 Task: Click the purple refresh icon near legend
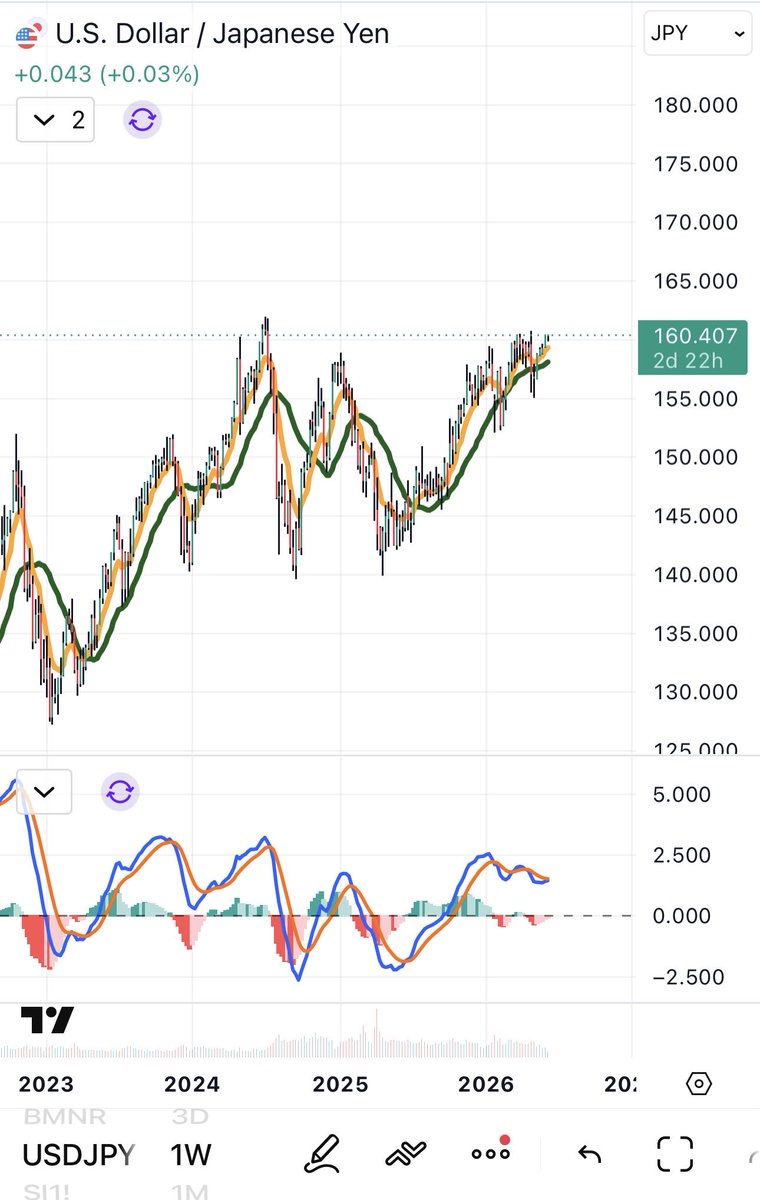click(x=142, y=121)
